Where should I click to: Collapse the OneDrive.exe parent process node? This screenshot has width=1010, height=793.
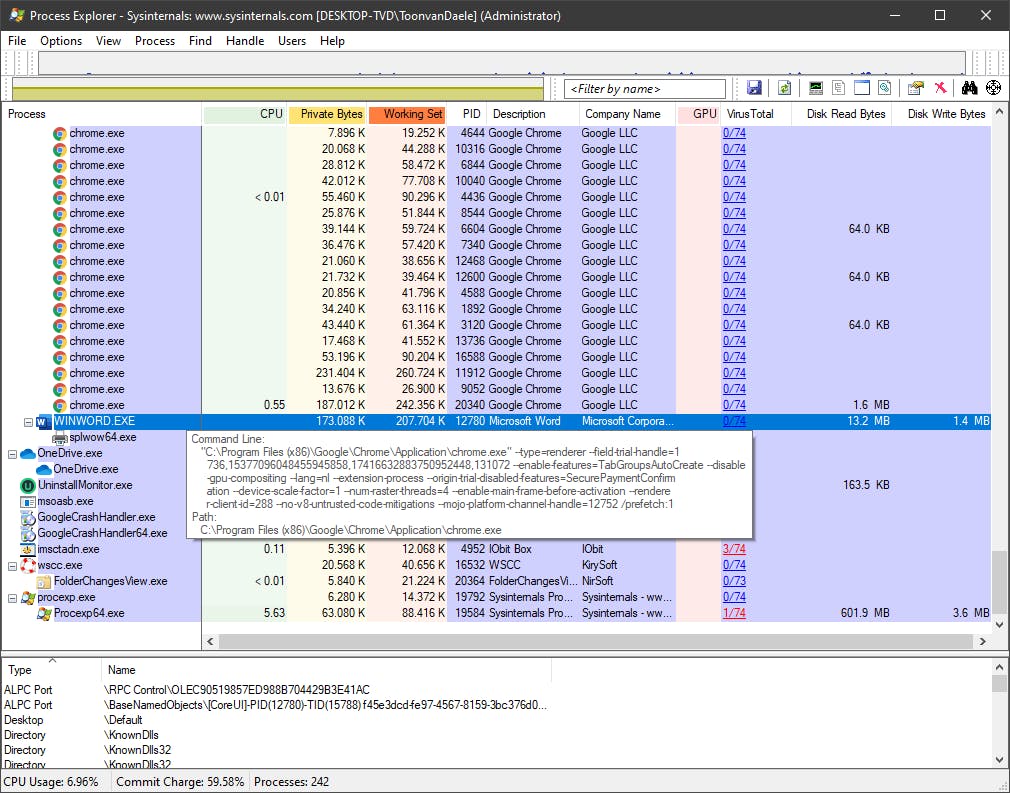(13, 453)
